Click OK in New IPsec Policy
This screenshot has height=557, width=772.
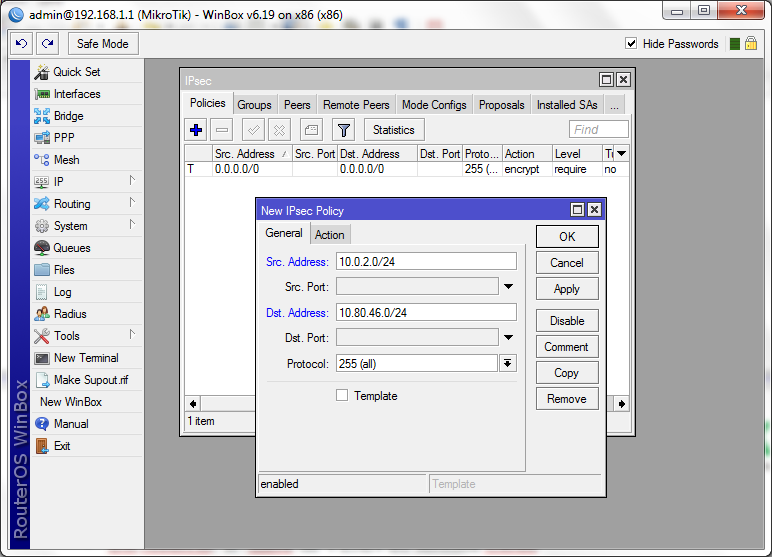(567, 237)
